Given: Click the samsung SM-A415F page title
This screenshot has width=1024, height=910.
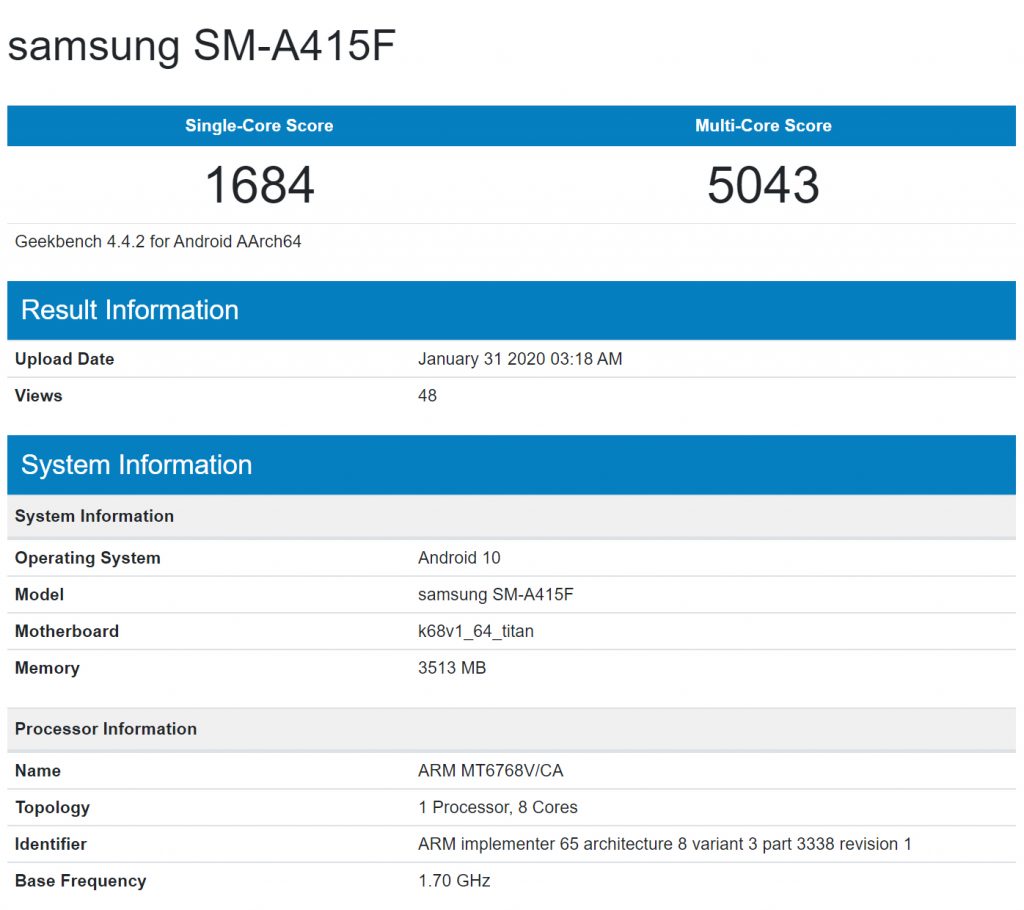Looking at the screenshot, I should click(x=202, y=47).
